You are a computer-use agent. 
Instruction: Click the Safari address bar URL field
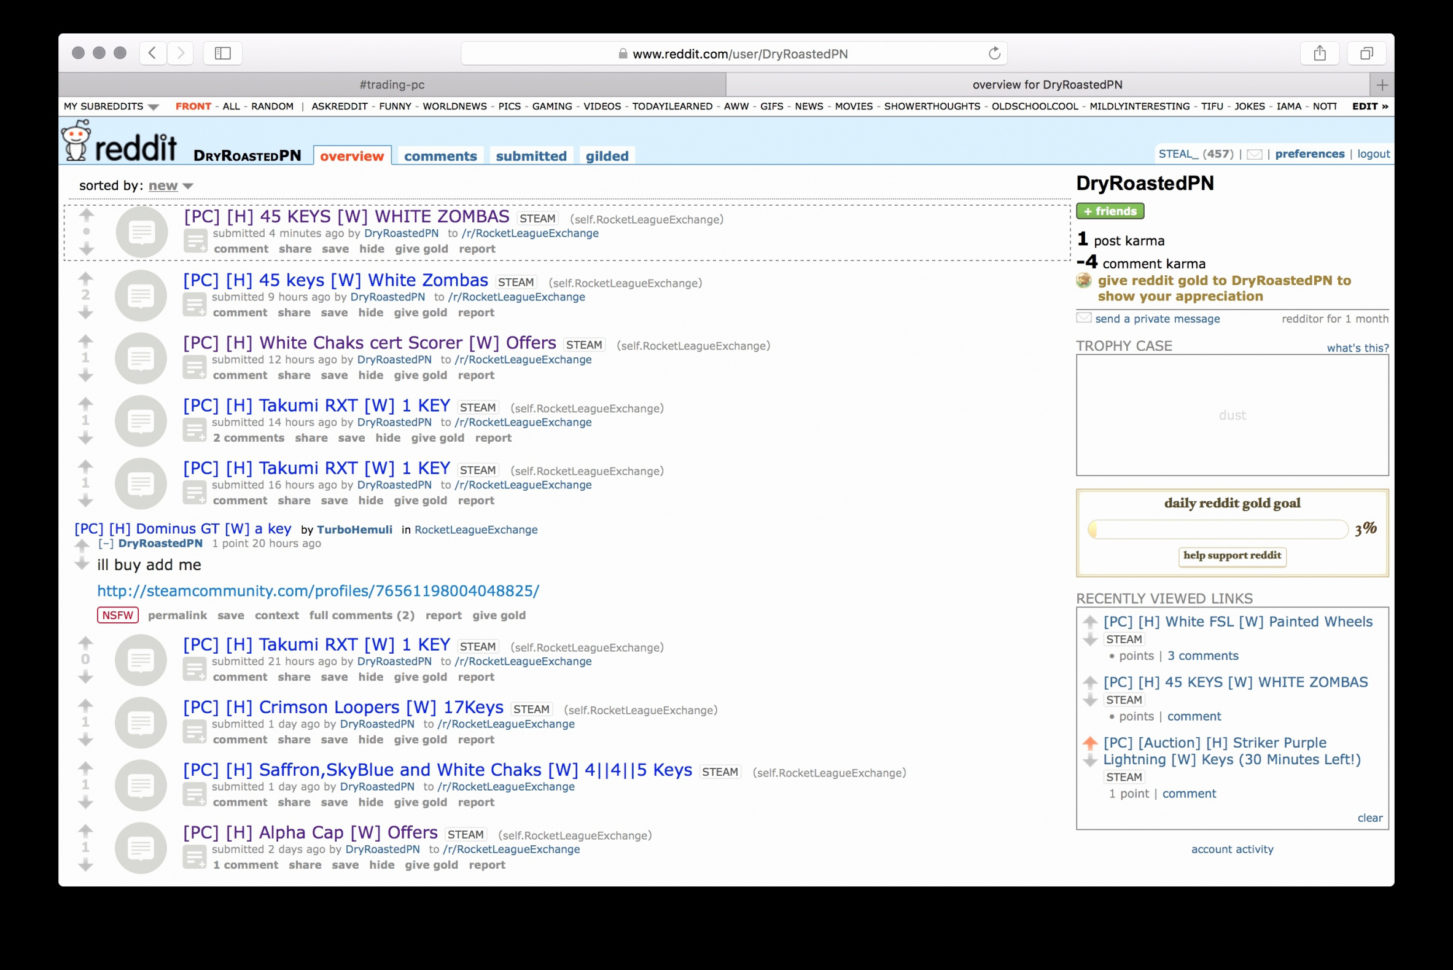pos(734,53)
